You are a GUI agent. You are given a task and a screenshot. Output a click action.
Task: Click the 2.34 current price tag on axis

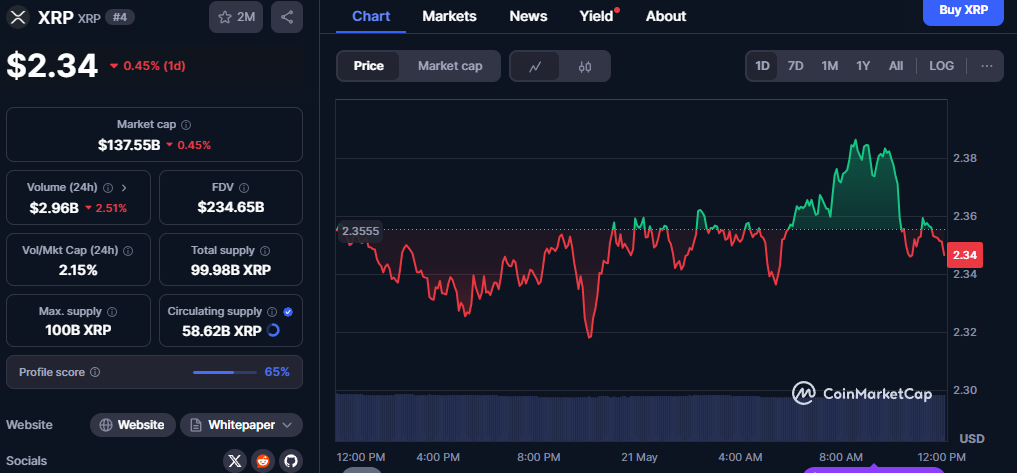(965, 255)
